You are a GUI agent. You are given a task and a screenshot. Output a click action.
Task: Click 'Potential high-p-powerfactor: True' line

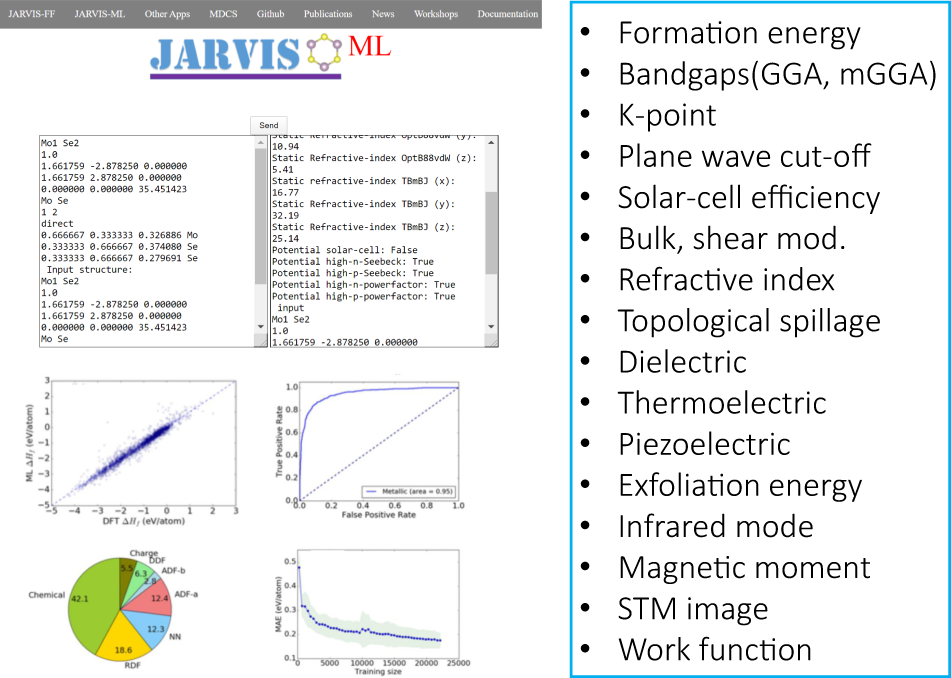[363, 296]
